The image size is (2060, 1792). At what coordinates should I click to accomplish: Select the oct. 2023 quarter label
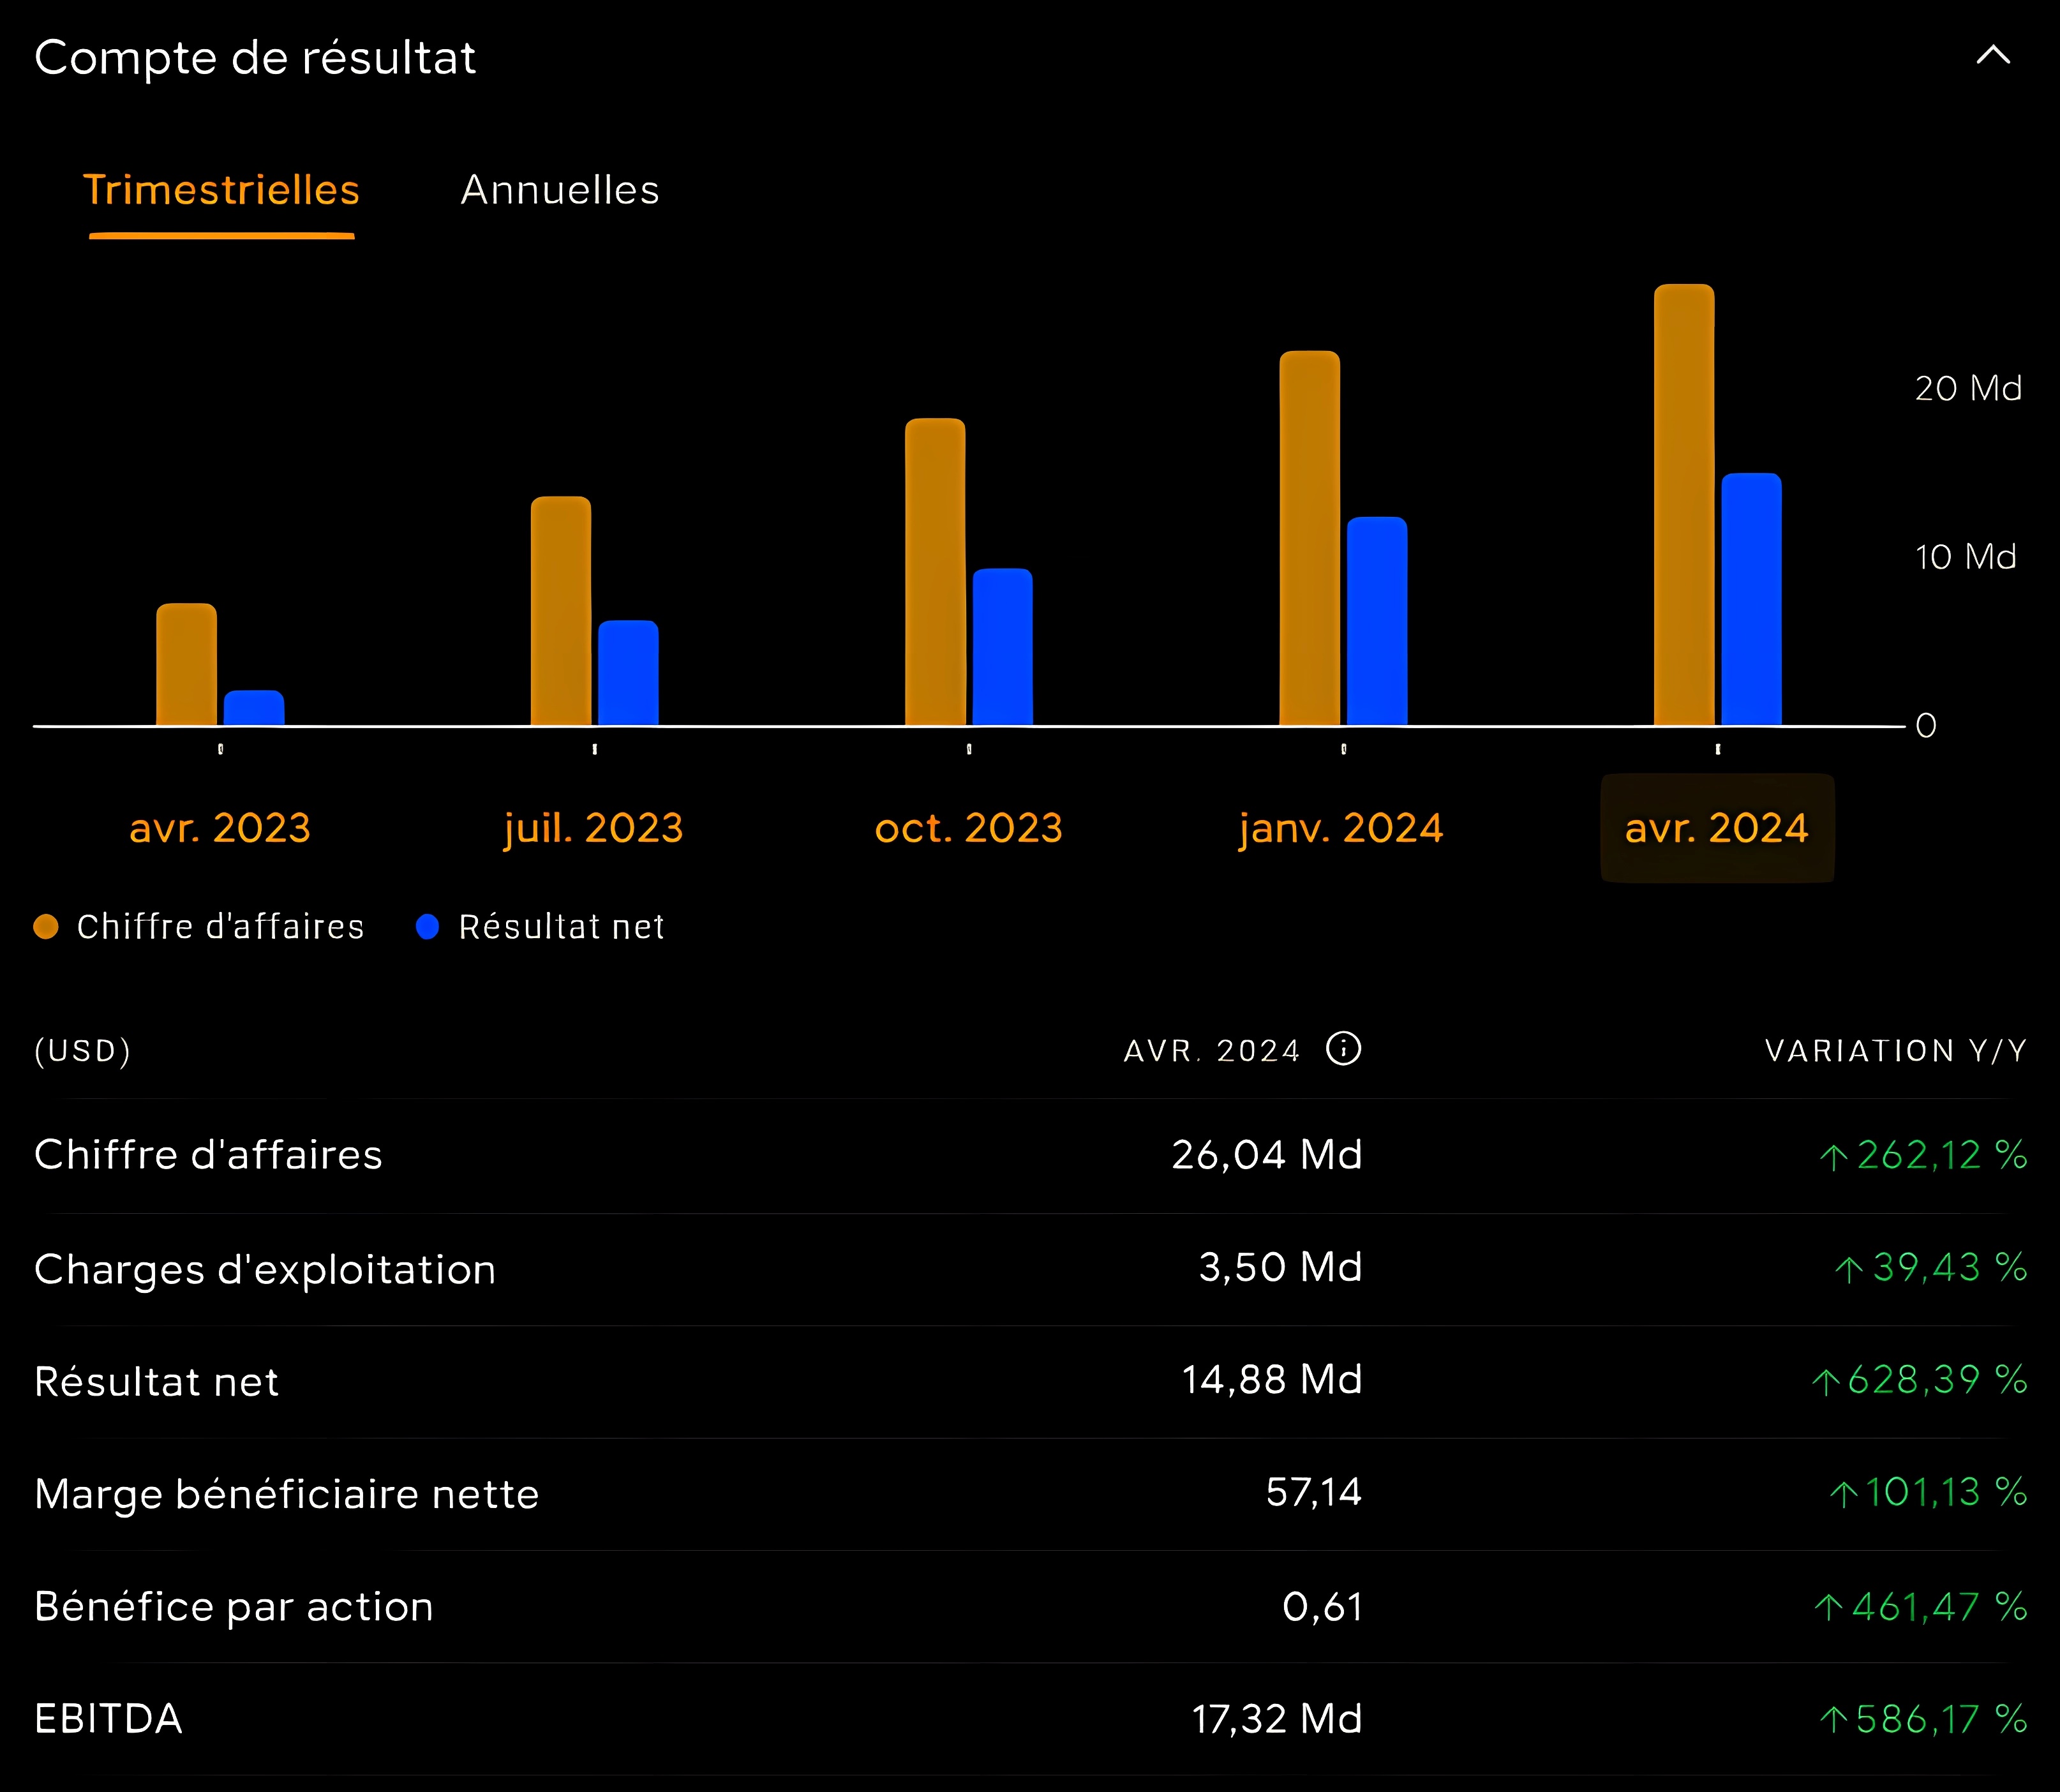coord(967,827)
